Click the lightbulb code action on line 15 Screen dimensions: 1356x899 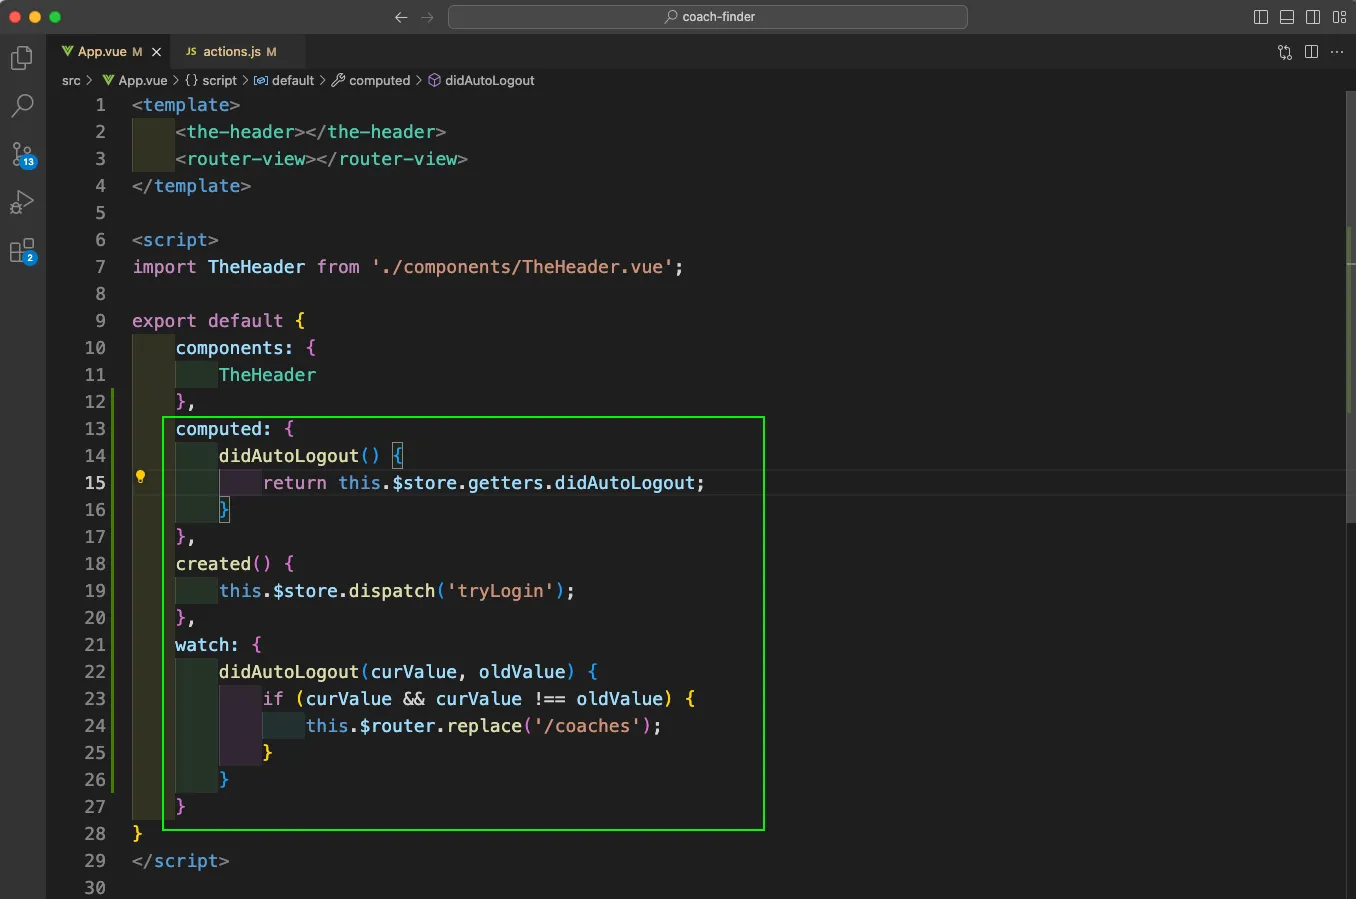[141, 477]
